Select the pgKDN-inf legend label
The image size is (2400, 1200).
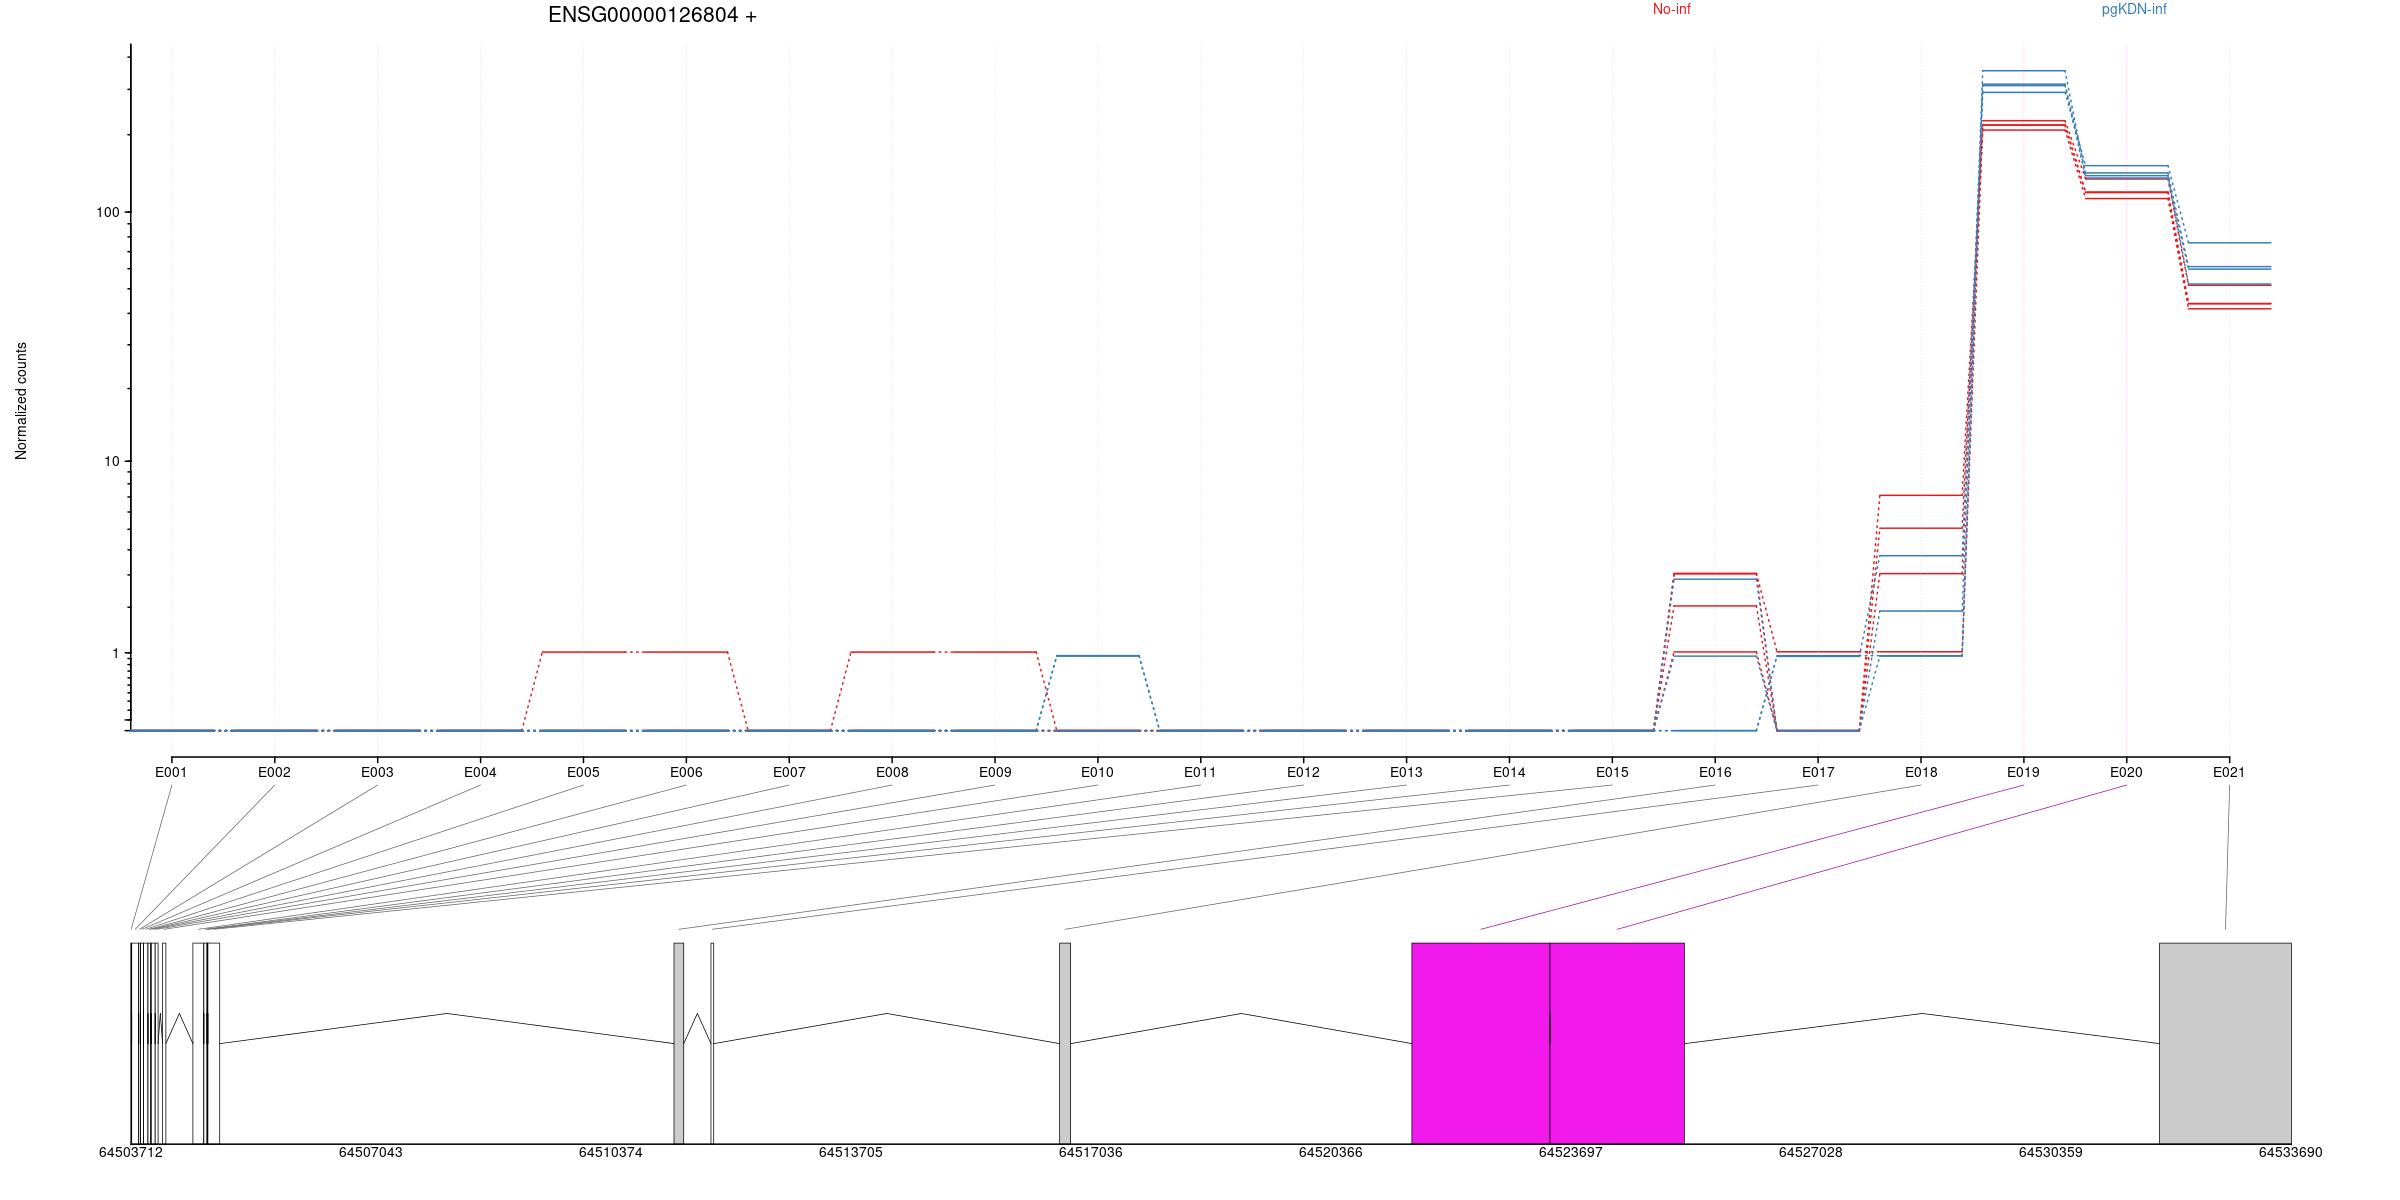pyautogui.click(x=2134, y=9)
